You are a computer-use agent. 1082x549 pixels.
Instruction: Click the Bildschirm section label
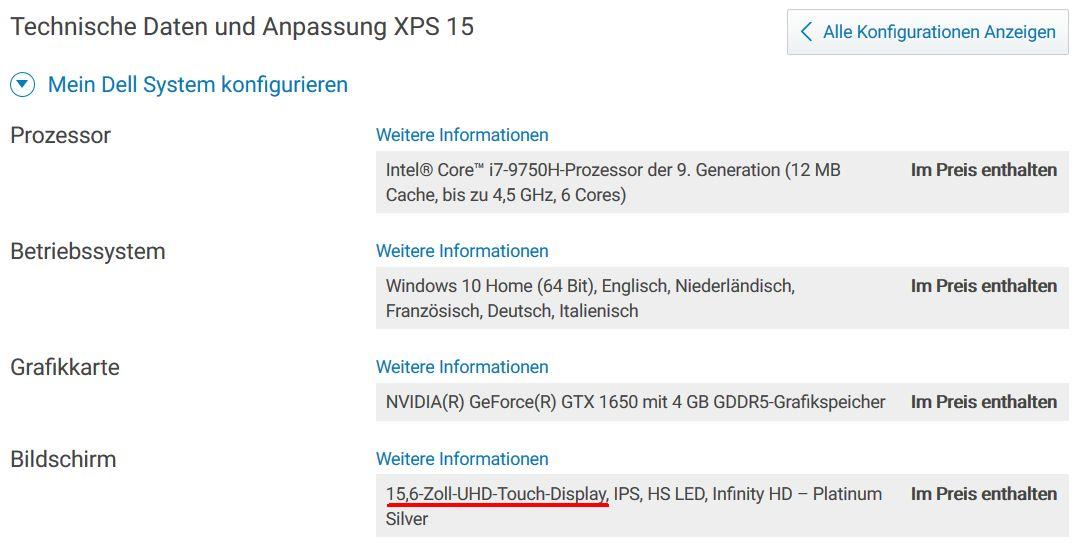click(x=63, y=459)
